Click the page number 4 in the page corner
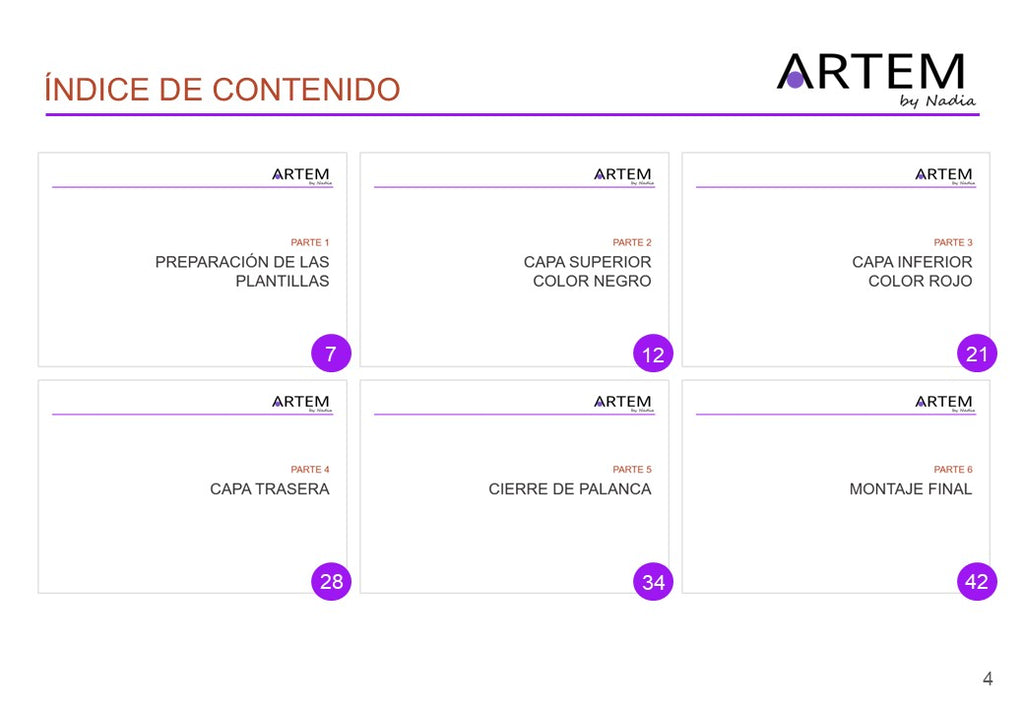 click(987, 678)
